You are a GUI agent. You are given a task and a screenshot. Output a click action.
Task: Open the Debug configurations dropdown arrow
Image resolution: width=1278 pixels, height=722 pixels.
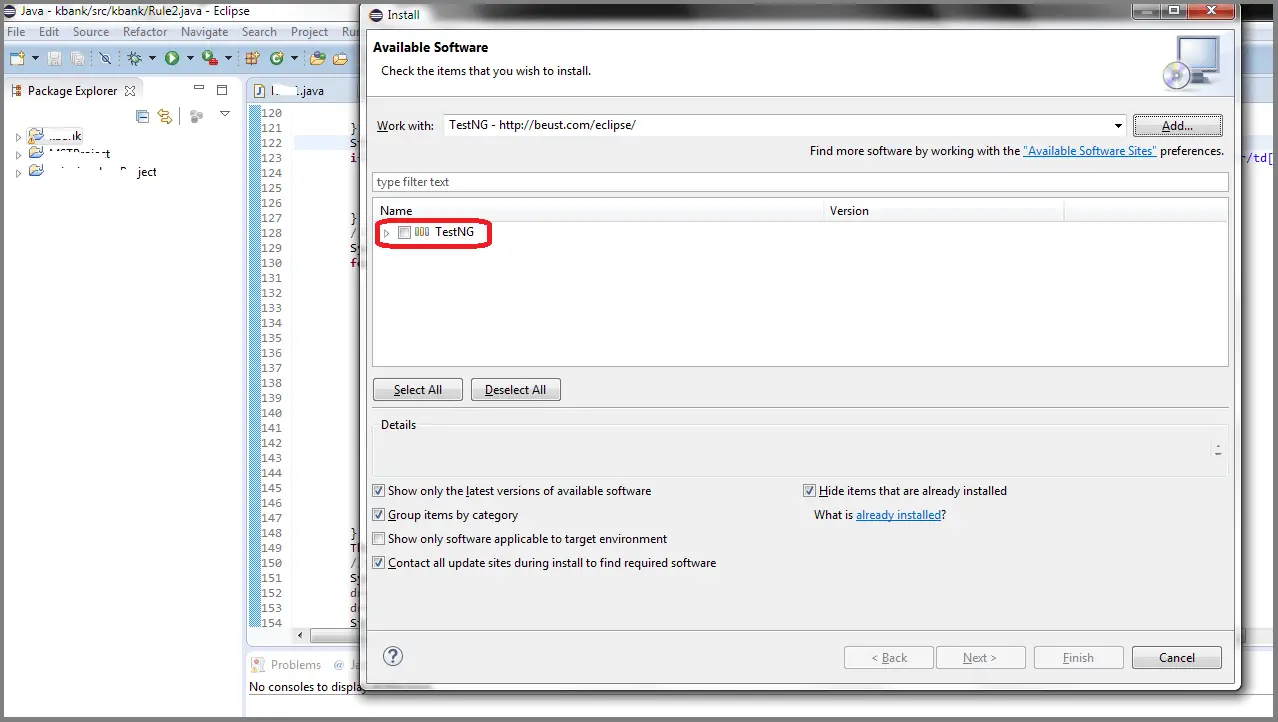tap(152, 59)
